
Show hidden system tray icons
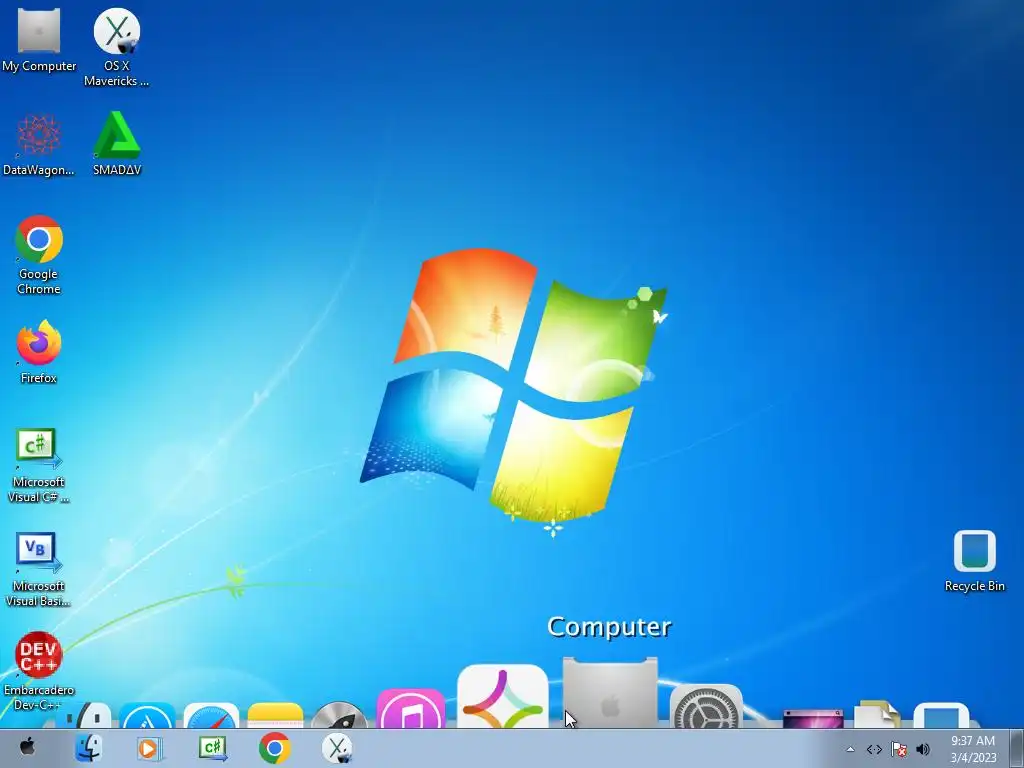click(850, 749)
